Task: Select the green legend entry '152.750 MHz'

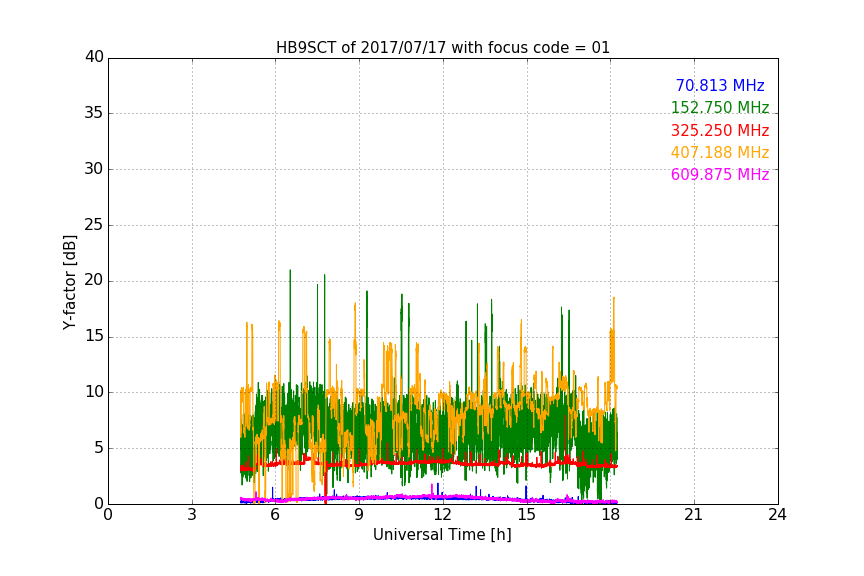Action: (720, 107)
